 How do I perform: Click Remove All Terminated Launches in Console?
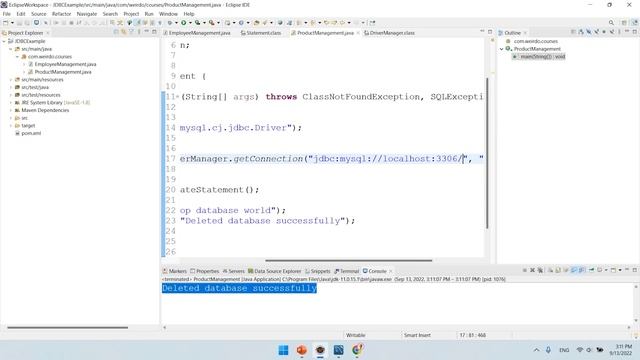point(540,270)
